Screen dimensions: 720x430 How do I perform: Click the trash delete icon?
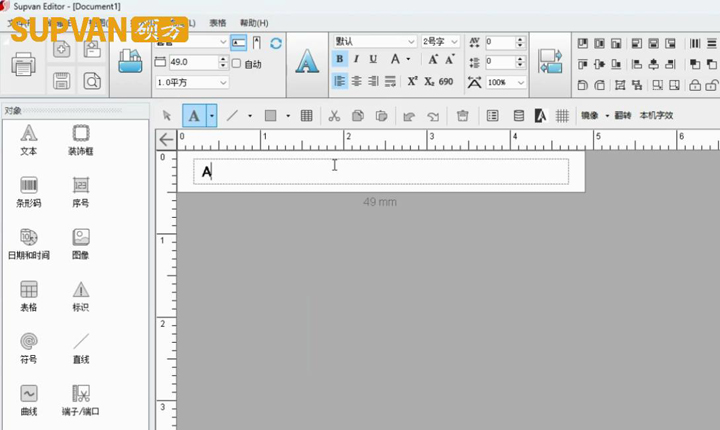click(x=462, y=116)
